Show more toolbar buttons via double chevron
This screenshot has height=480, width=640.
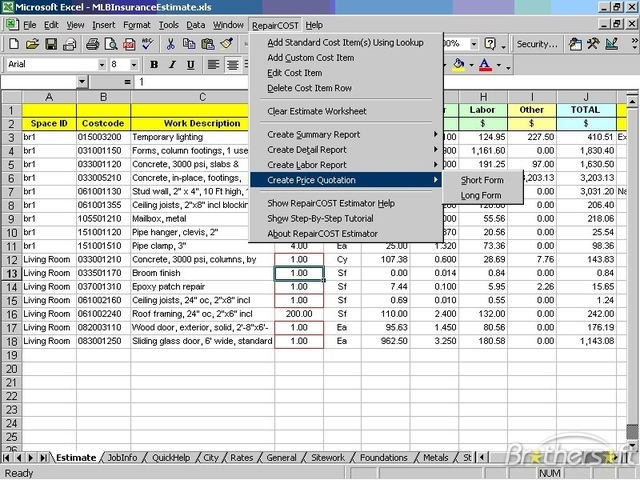(x=634, y=41)
